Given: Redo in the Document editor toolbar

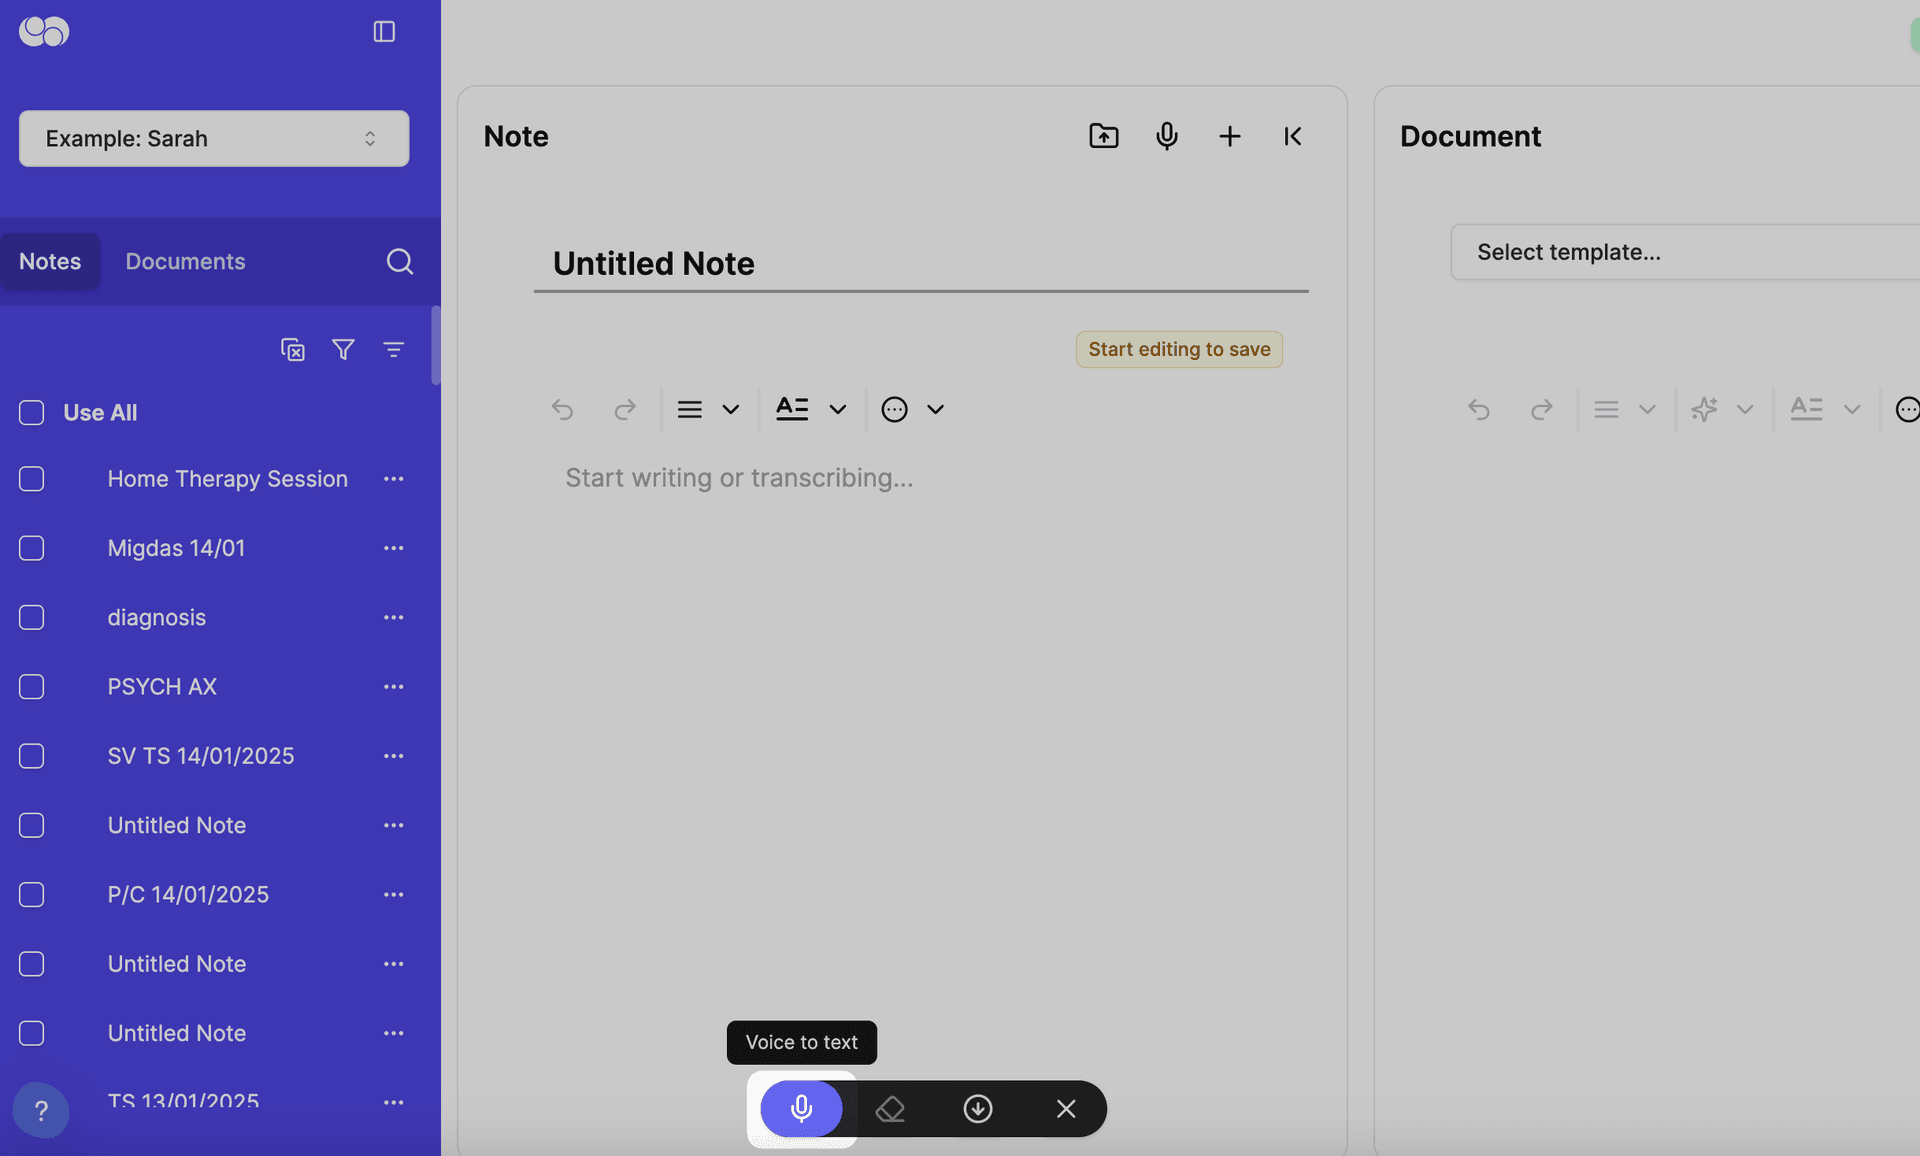Looking at the screenshot, I should 1542,409.
